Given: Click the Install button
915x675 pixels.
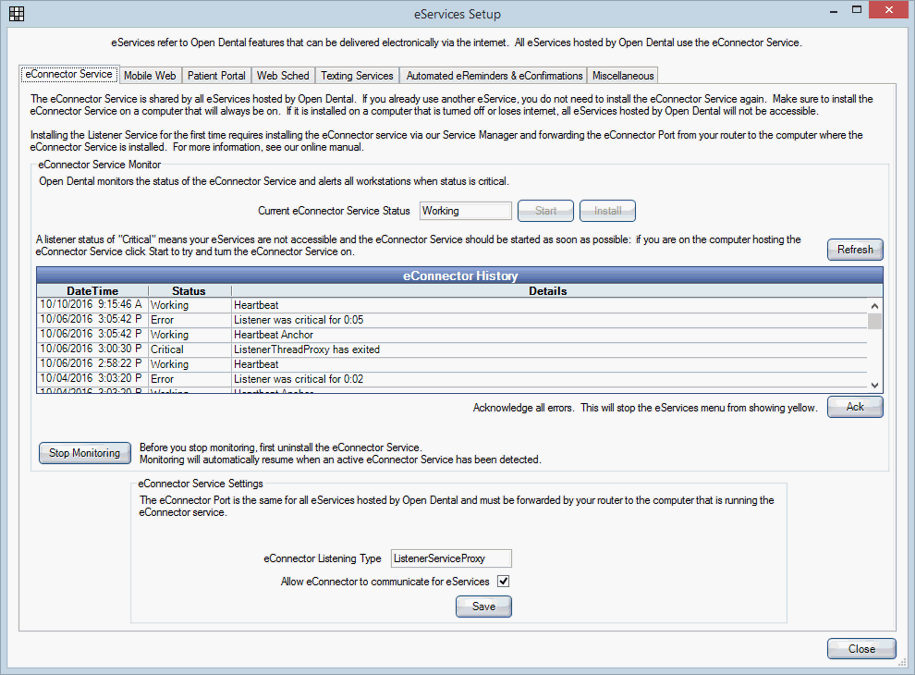Looking at the screenshot, I should tap(607, 211).
